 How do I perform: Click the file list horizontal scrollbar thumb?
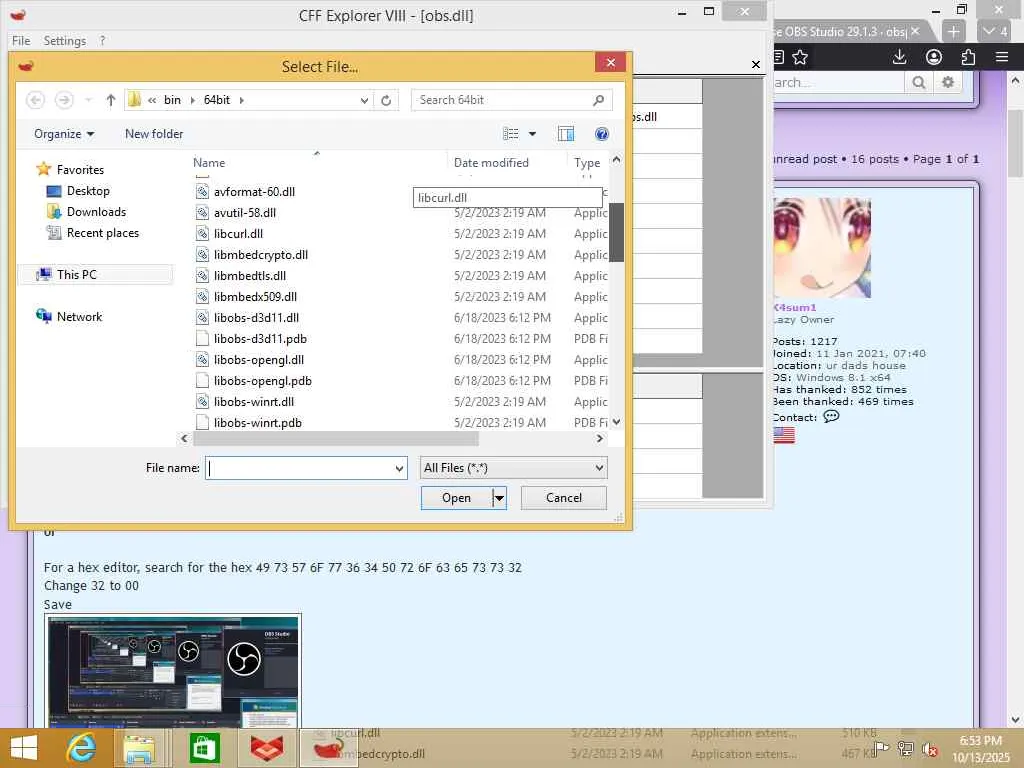click(x=336, y=439)
